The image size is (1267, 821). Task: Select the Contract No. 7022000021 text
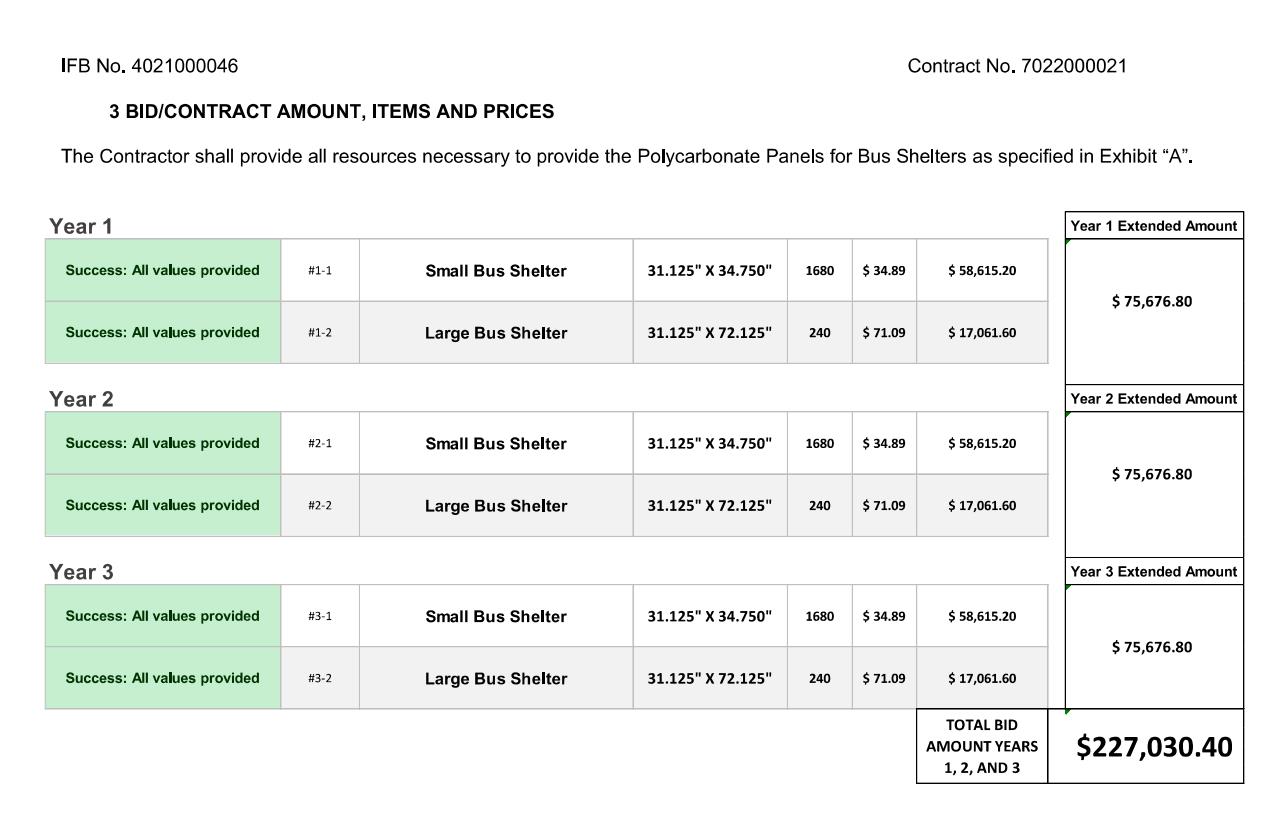click(x=1017, y=67)
